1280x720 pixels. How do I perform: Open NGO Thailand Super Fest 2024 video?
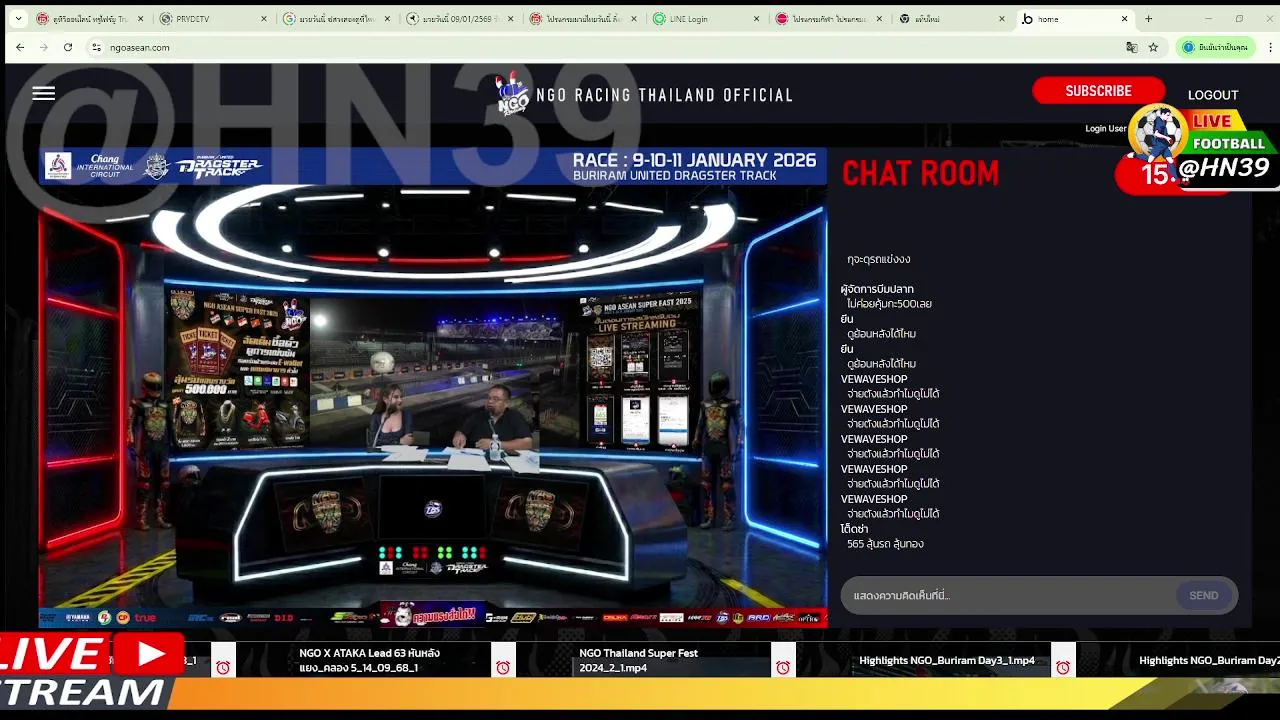point(638,660)
